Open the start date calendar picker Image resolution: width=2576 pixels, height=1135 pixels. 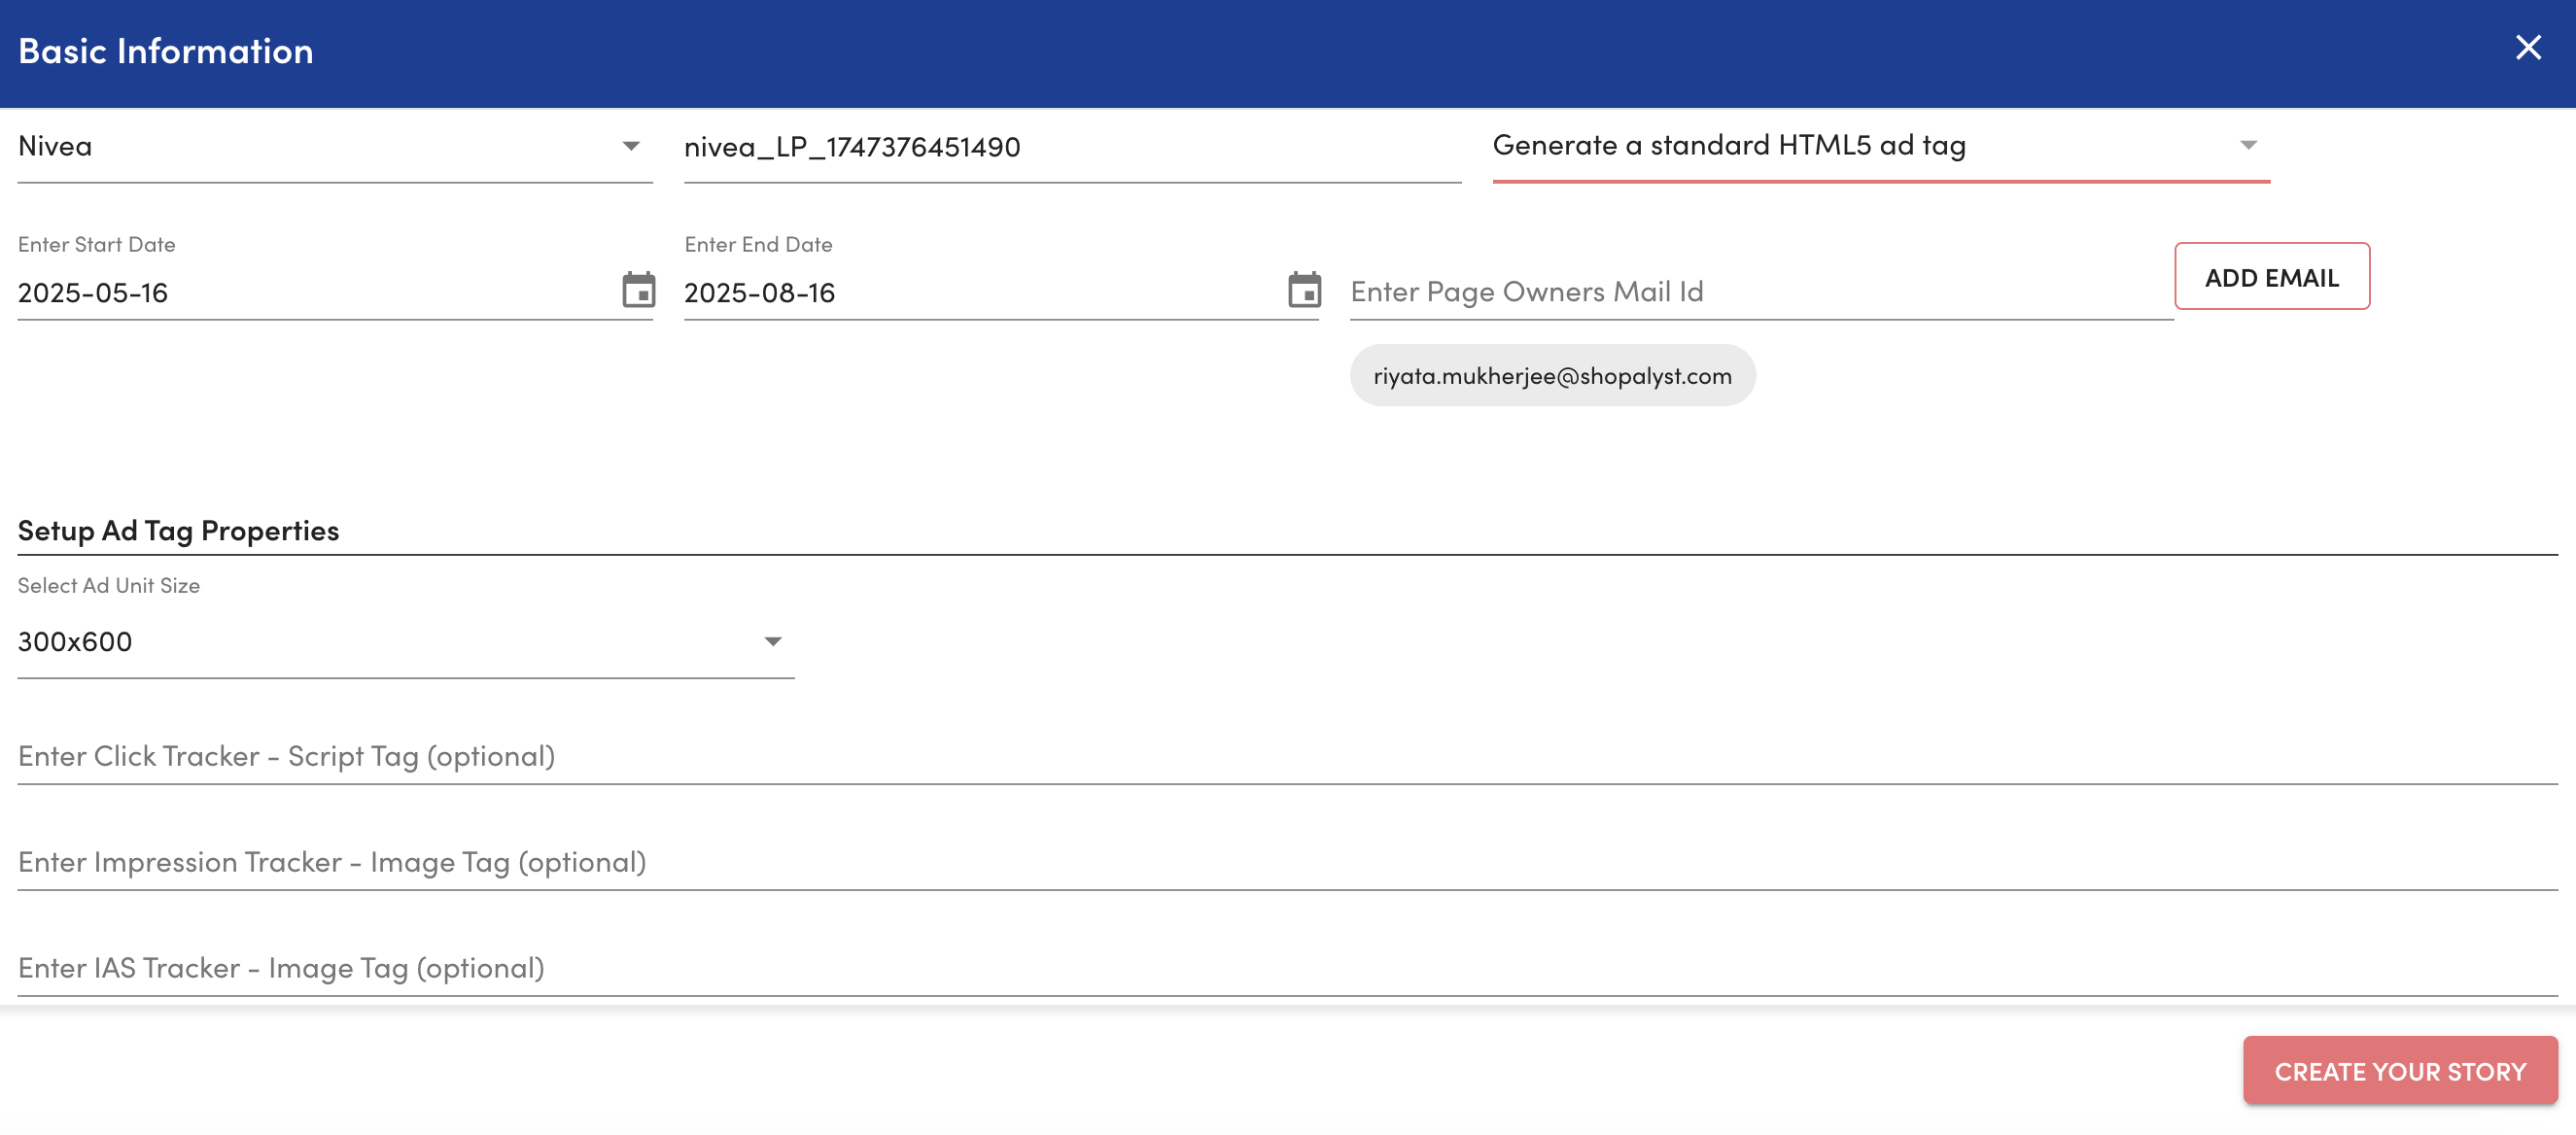(x=638, y=290)
